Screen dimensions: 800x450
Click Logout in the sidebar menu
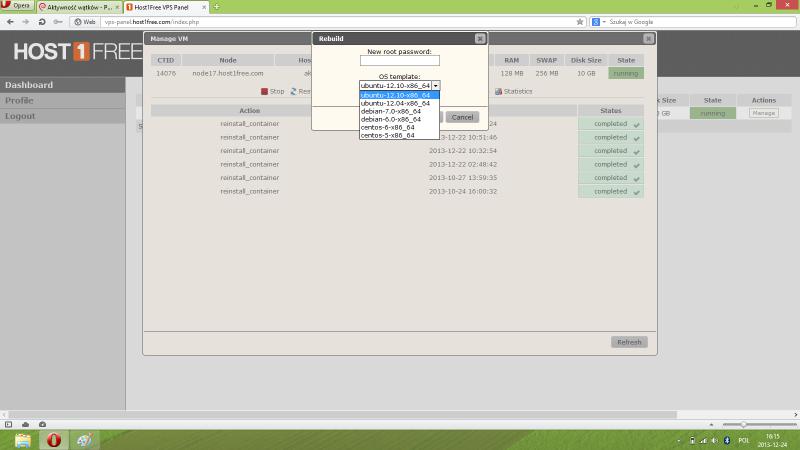20,116
